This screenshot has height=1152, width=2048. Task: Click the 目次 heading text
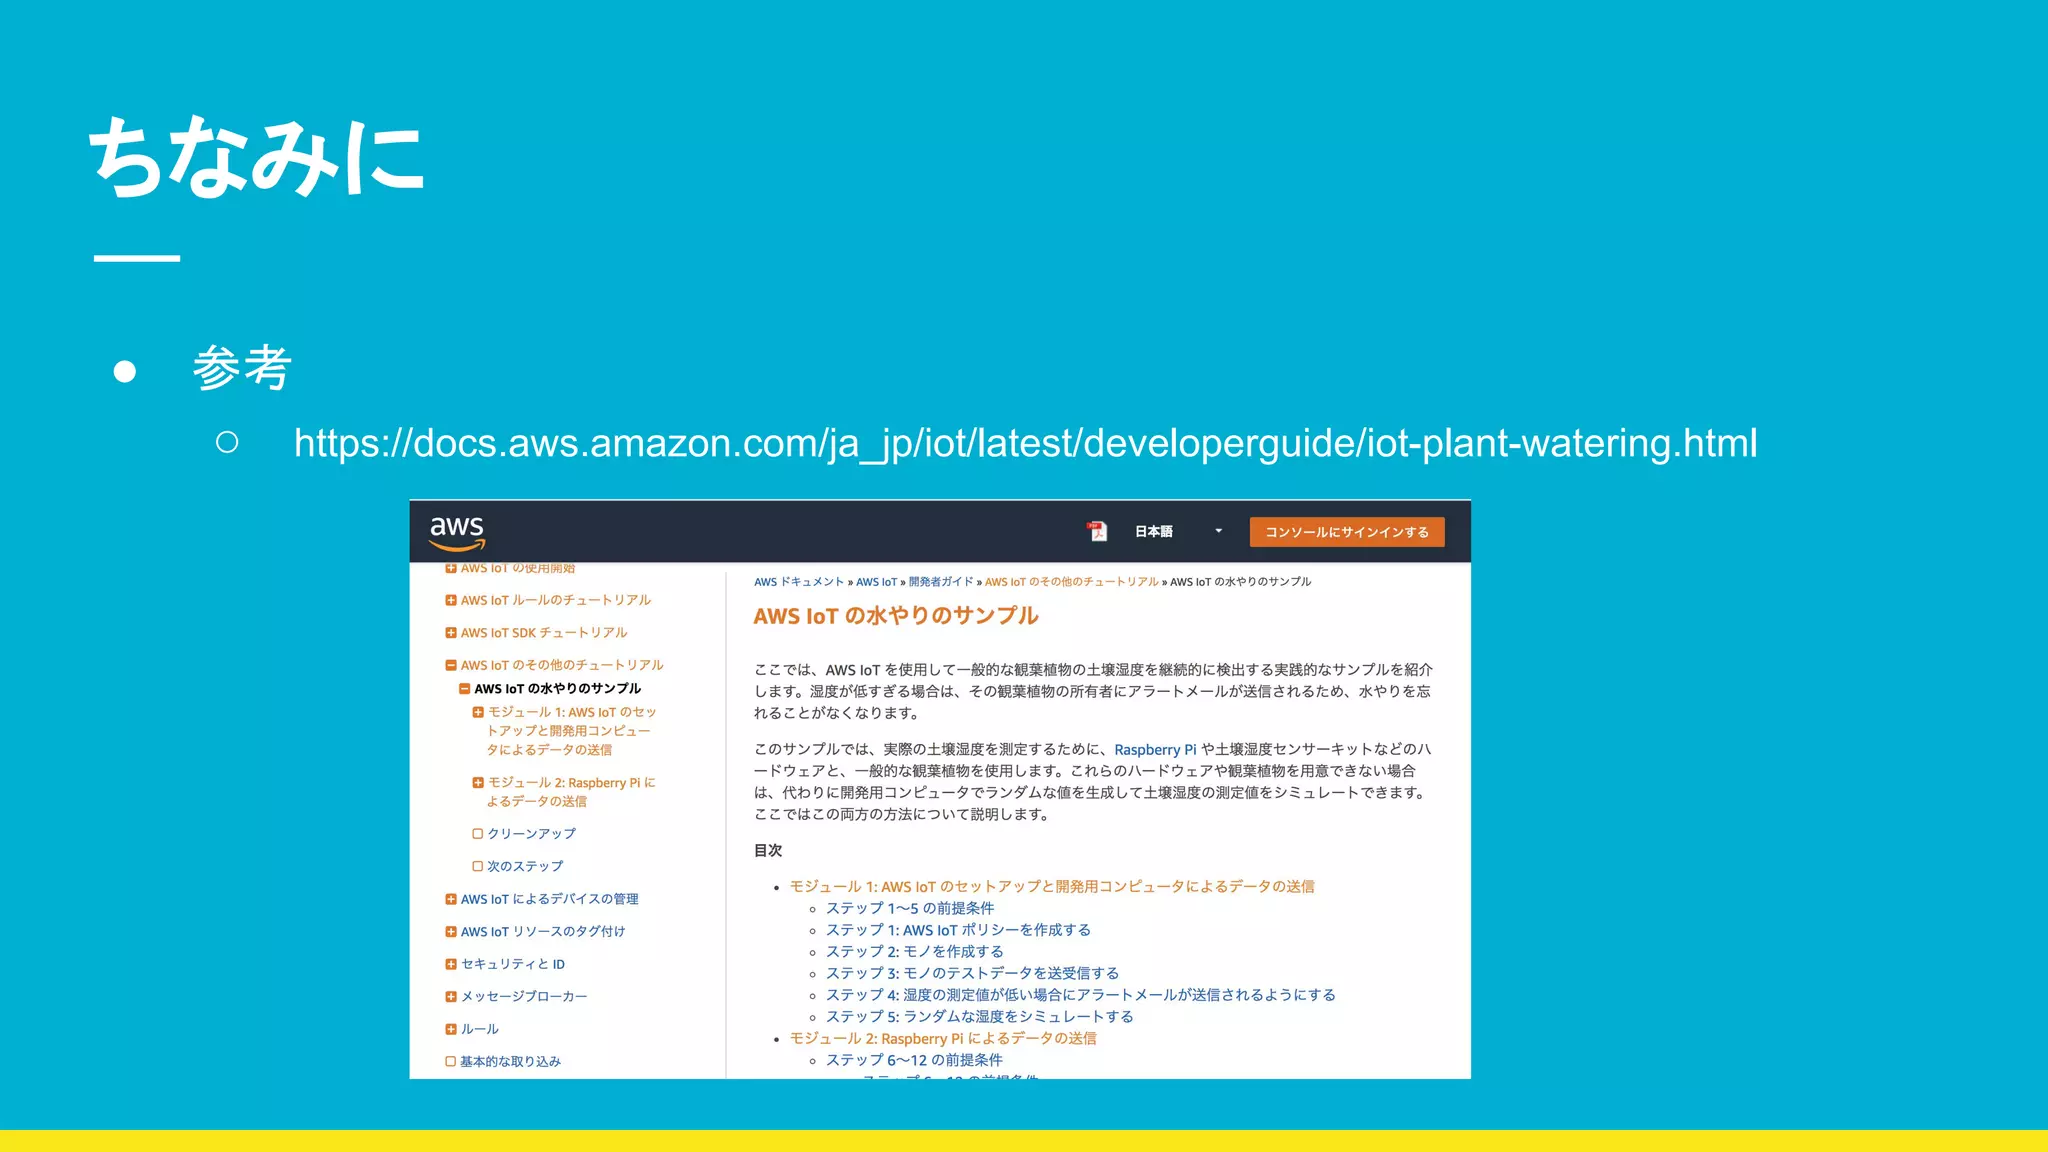pos(768,851)
